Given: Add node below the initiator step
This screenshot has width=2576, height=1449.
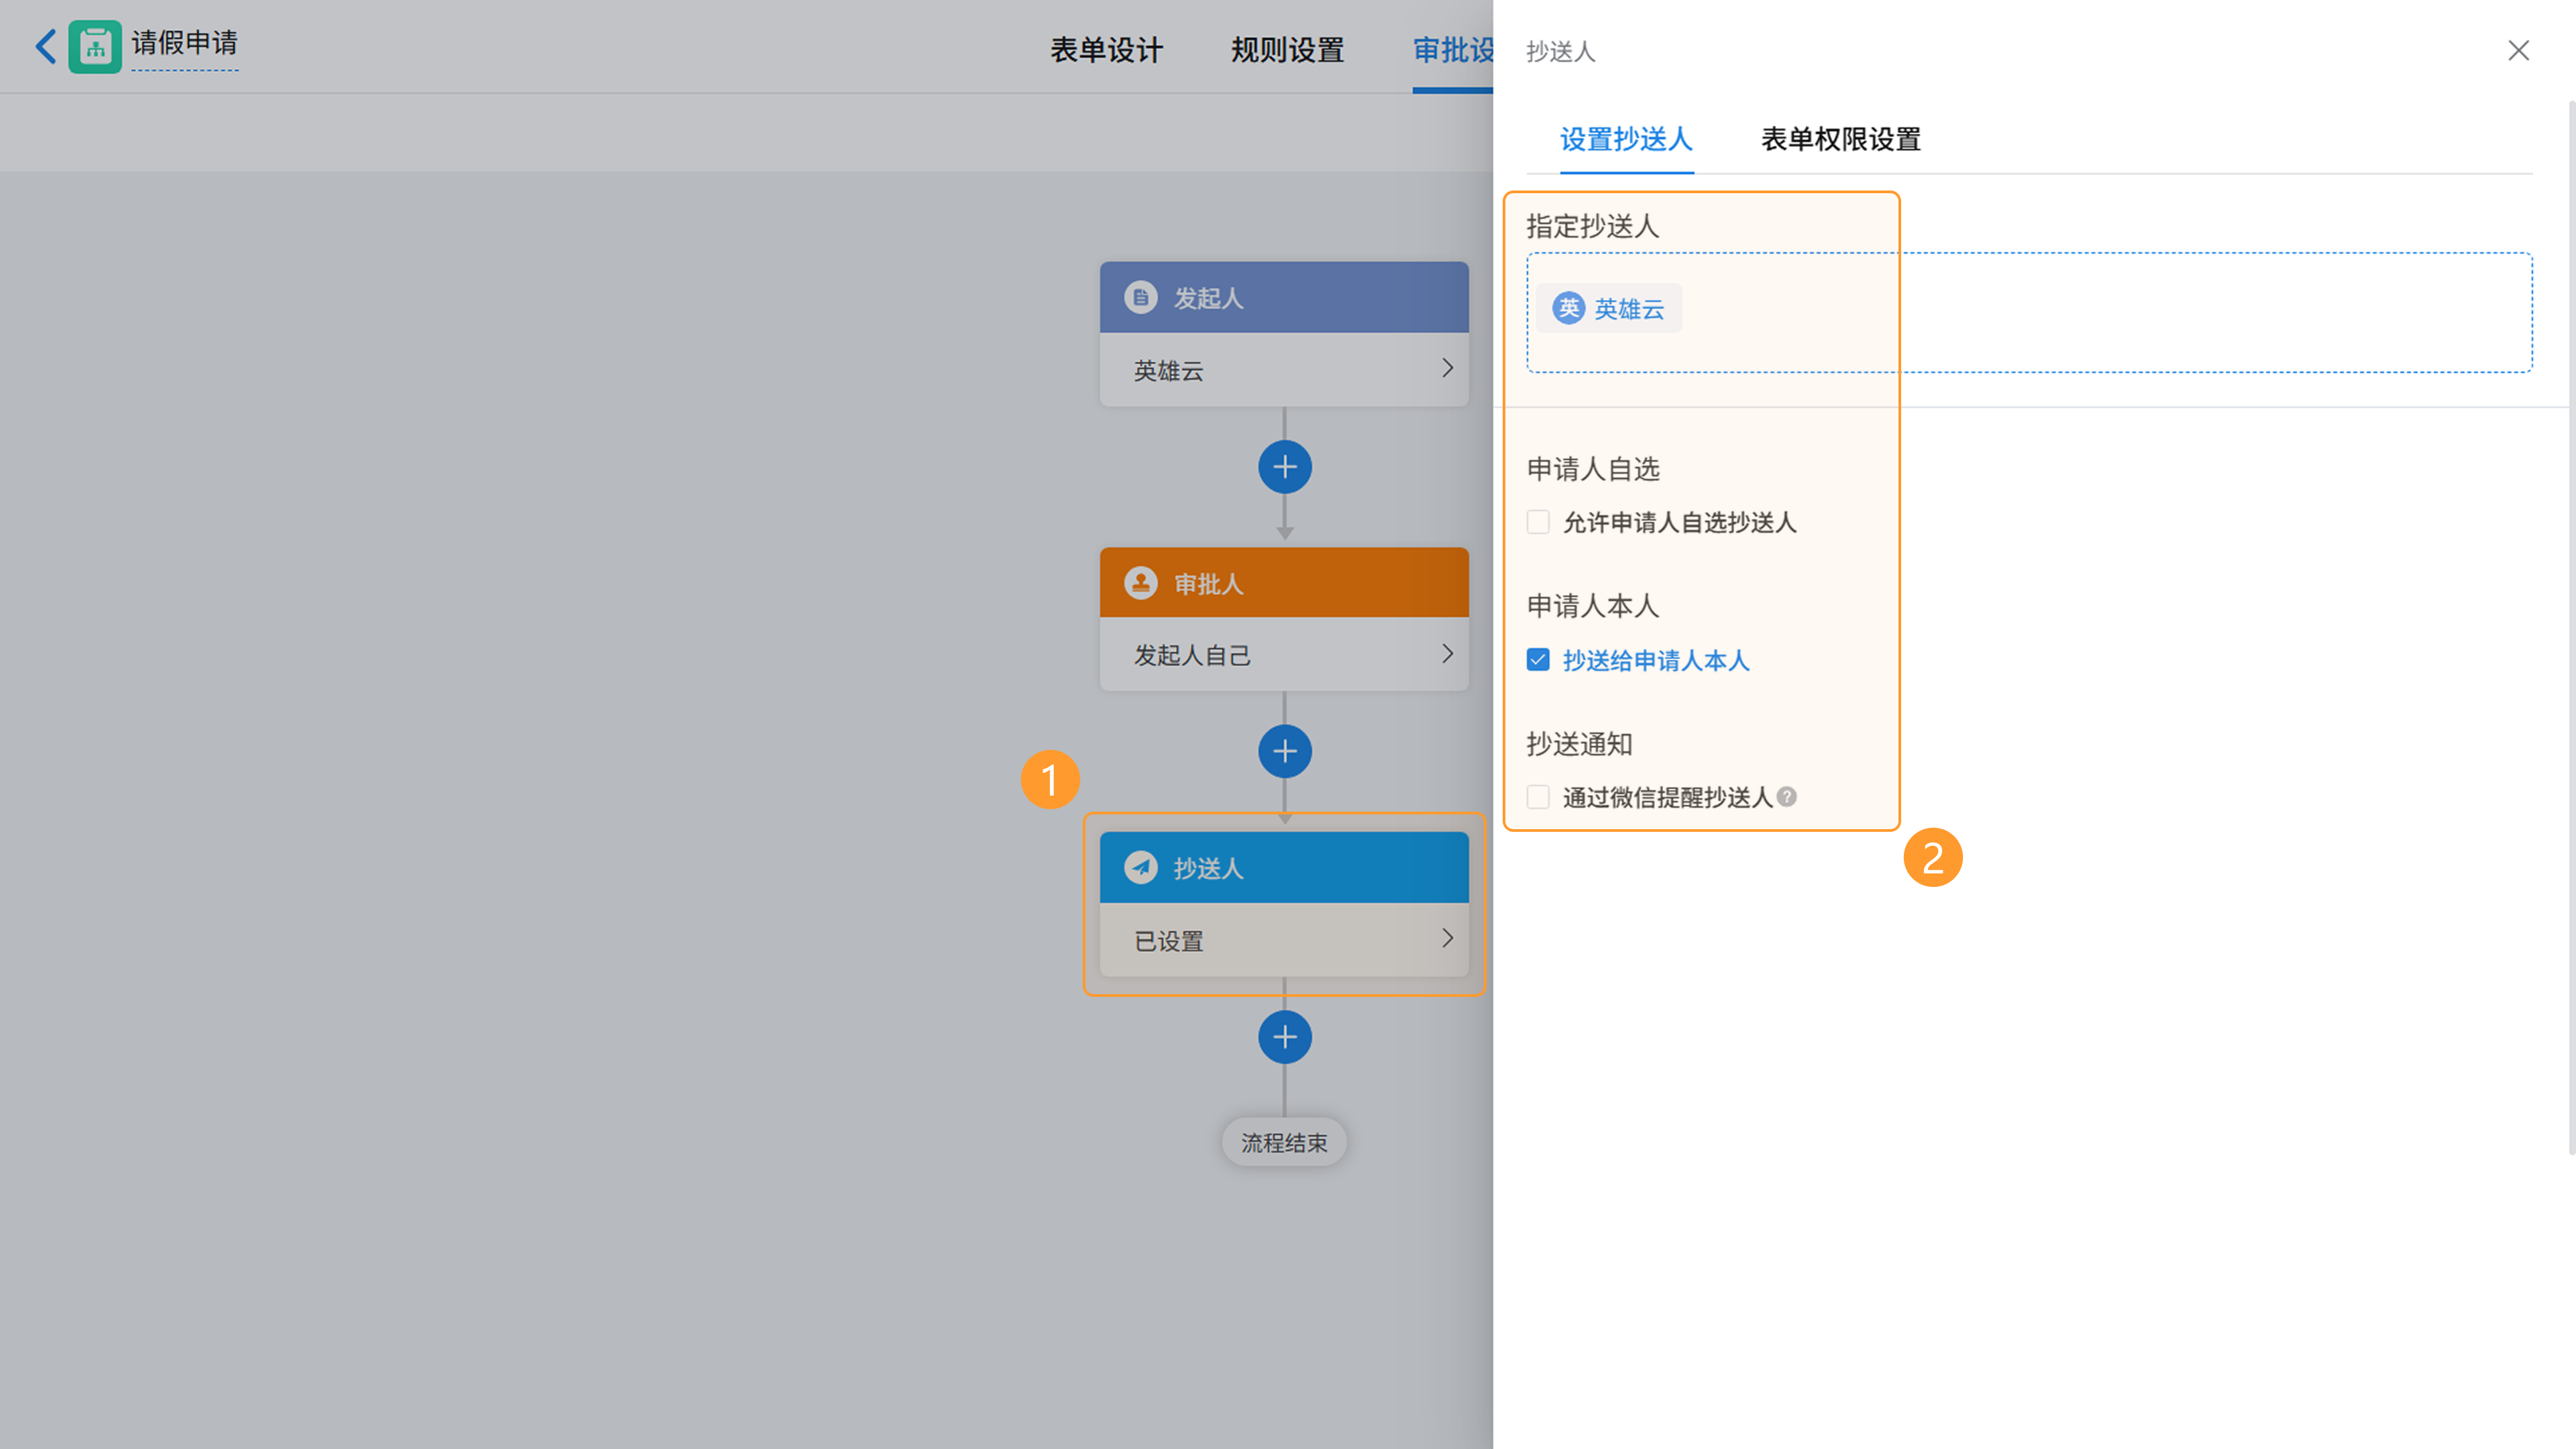Looking at the screenshot, I should (1284, 467).
